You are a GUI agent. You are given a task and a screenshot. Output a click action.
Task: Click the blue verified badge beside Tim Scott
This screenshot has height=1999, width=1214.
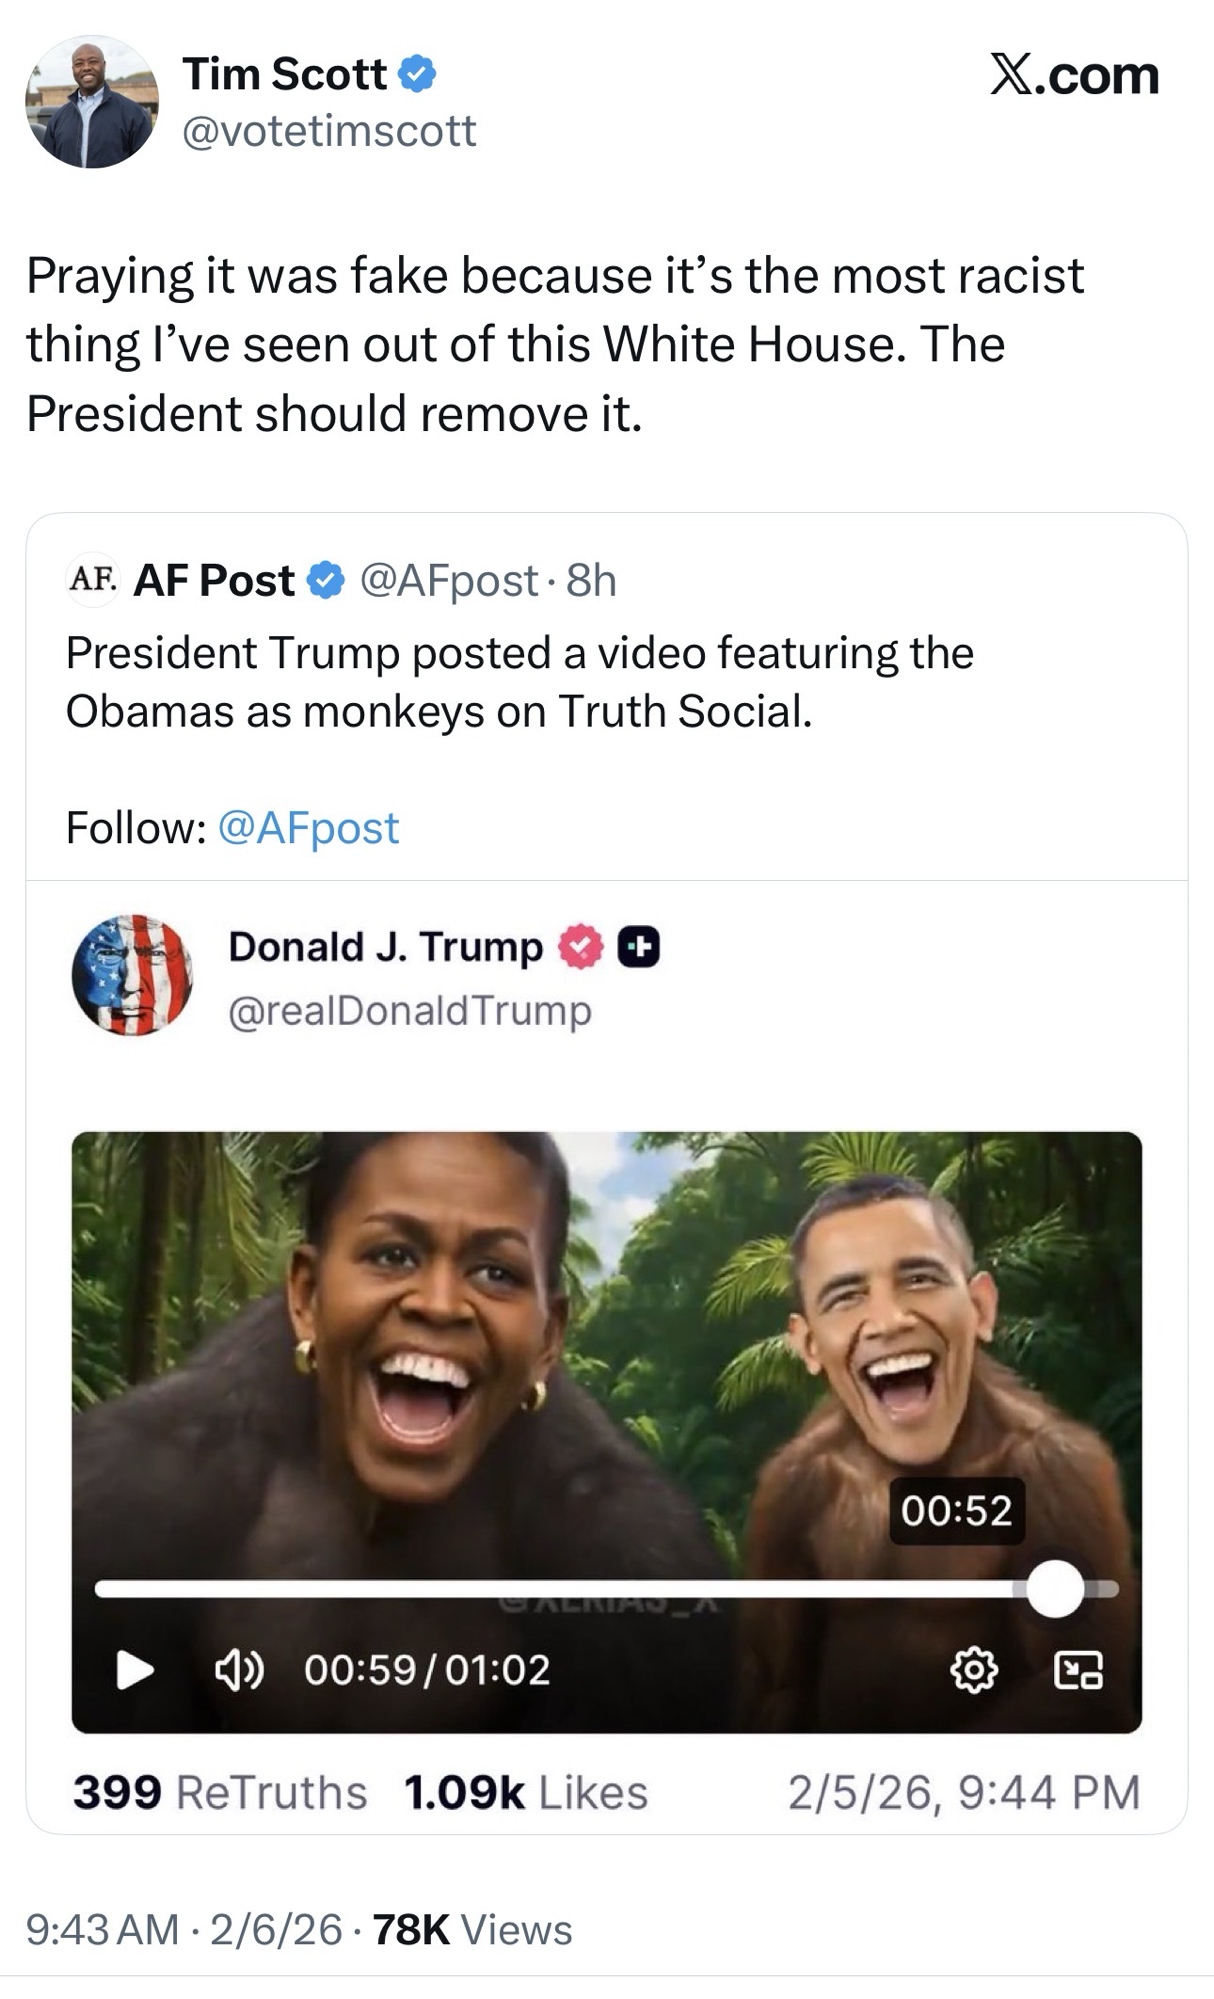click(x=417, y=75)
